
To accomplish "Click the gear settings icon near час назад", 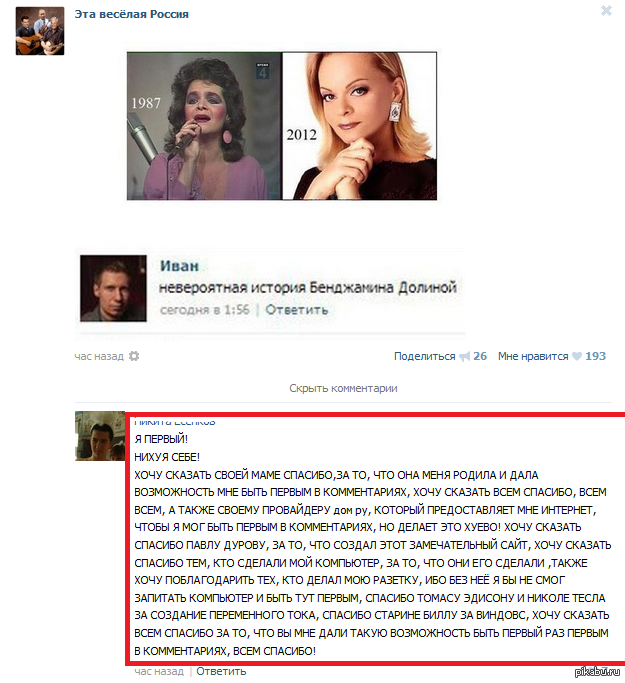I will 134,356.
